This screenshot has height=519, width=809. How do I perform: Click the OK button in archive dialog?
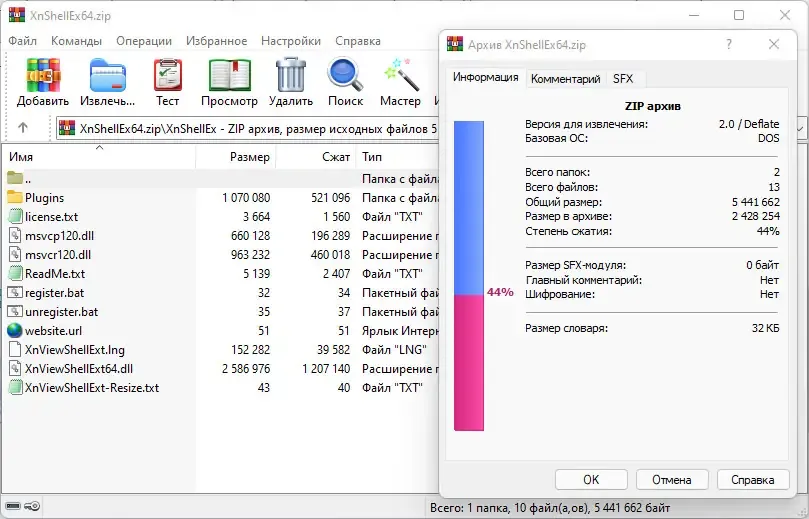point(591,480)
